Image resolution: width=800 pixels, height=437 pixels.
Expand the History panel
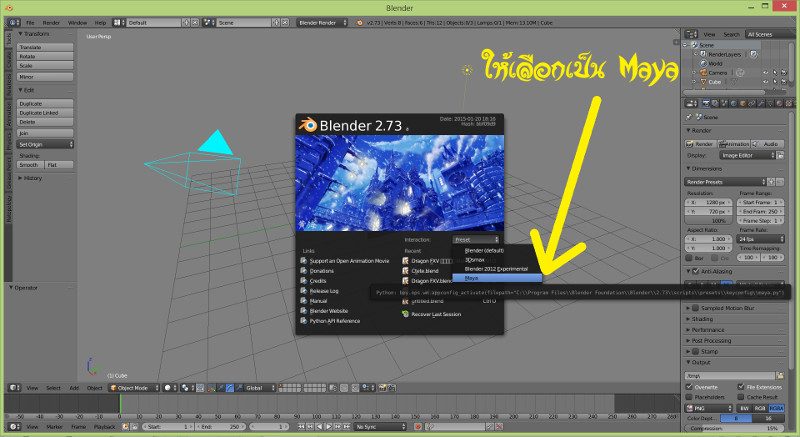(x=31, y=178)
